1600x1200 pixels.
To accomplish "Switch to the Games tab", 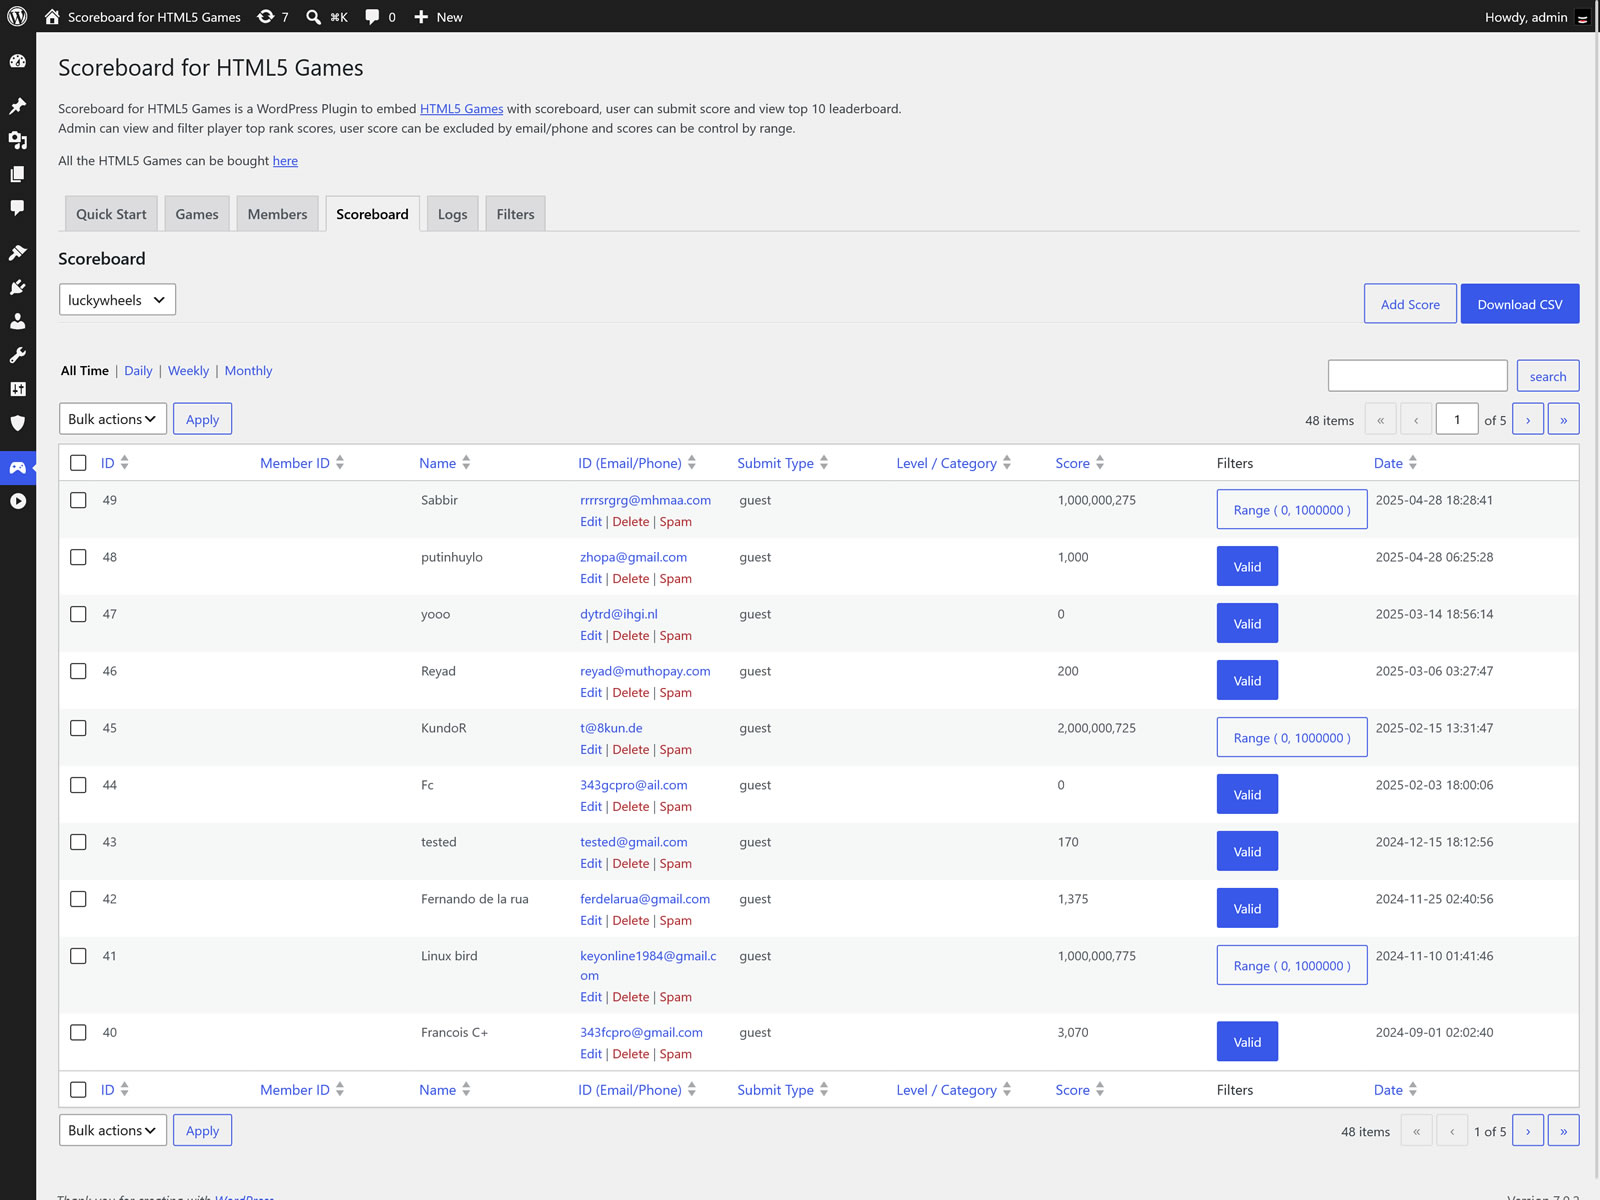I will pos(197,214).
